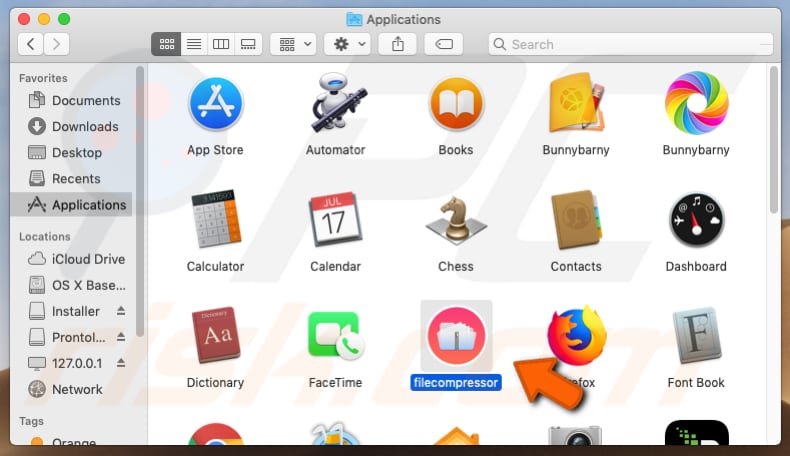Open the Dictionary application
Screen dimensions: 790x456
click(216, 336)
